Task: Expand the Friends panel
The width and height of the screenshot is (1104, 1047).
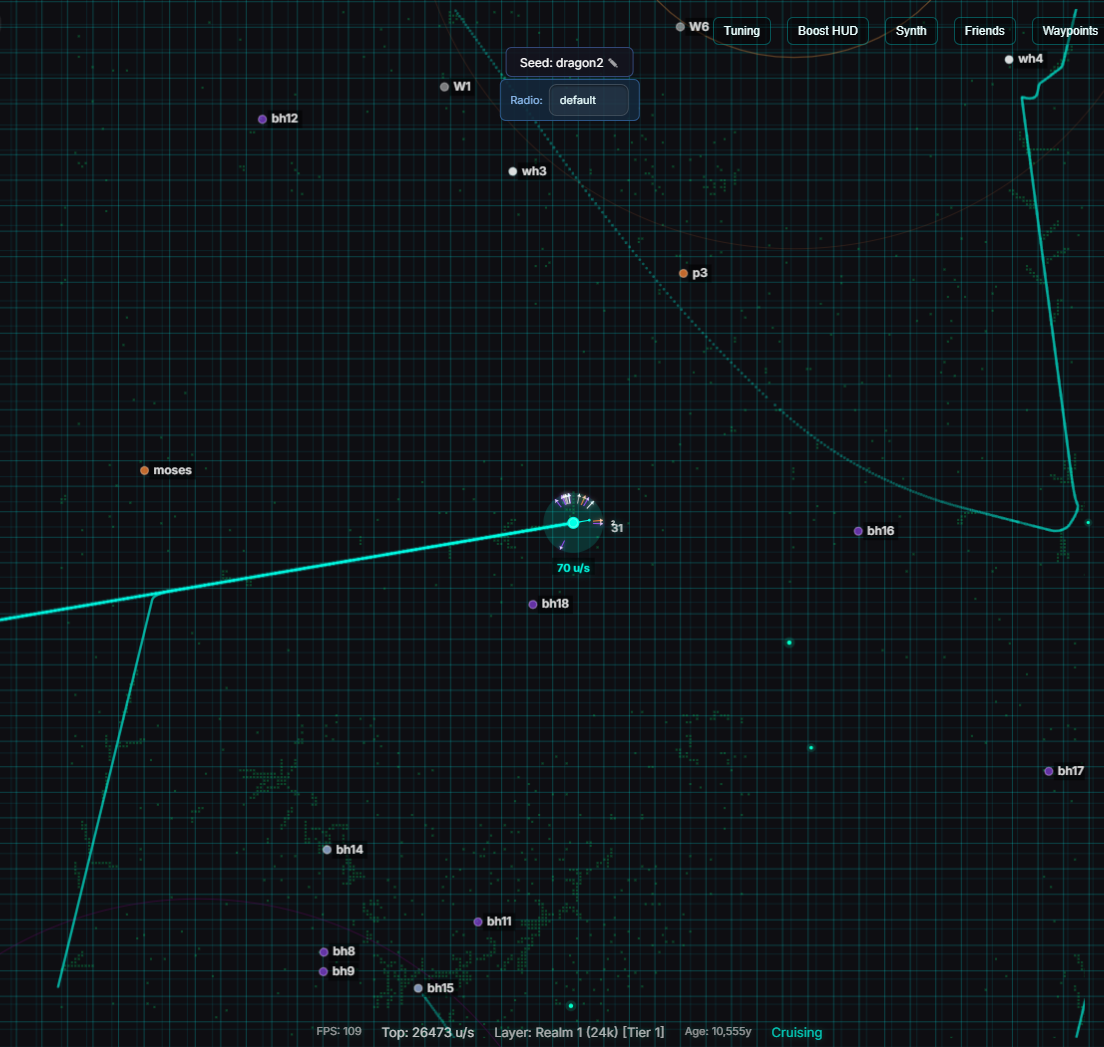Action: point(984,31)
